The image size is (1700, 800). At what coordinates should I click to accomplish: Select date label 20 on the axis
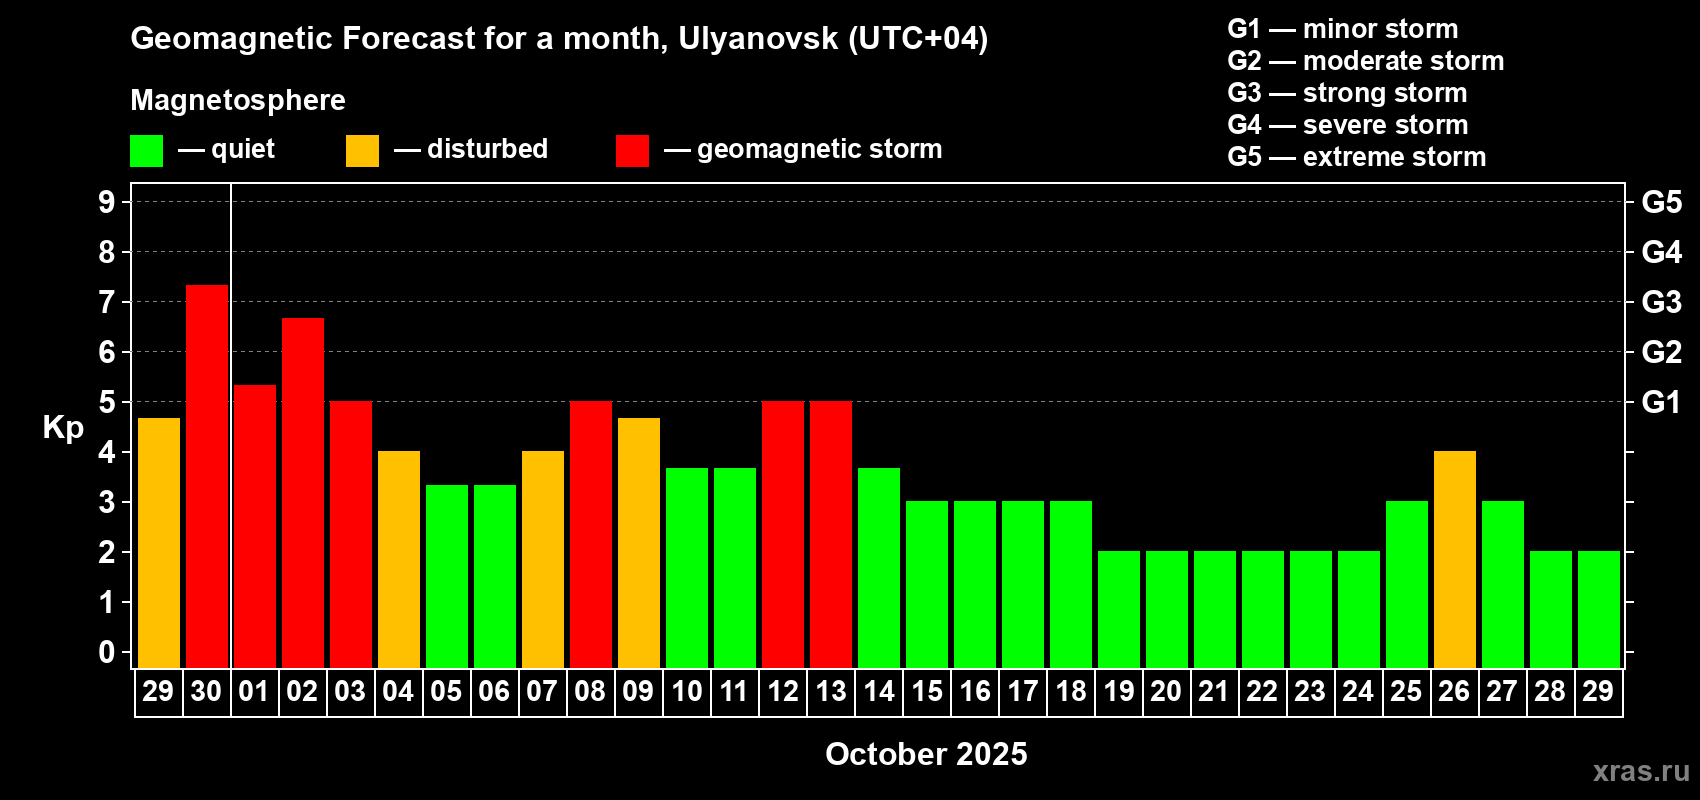pyautogui.click(x=1166, y=691)
